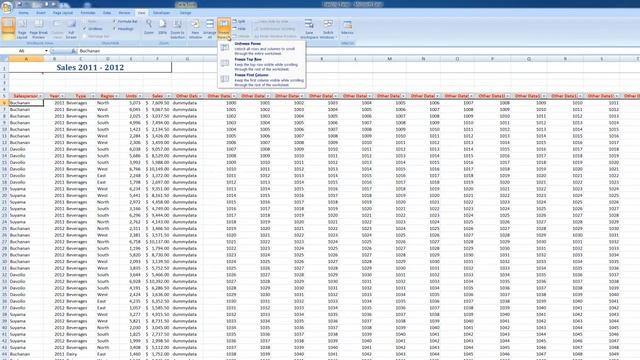Screen dimensions: 640x360
Task: Open the Macros menu
Action: coord(347,29)
